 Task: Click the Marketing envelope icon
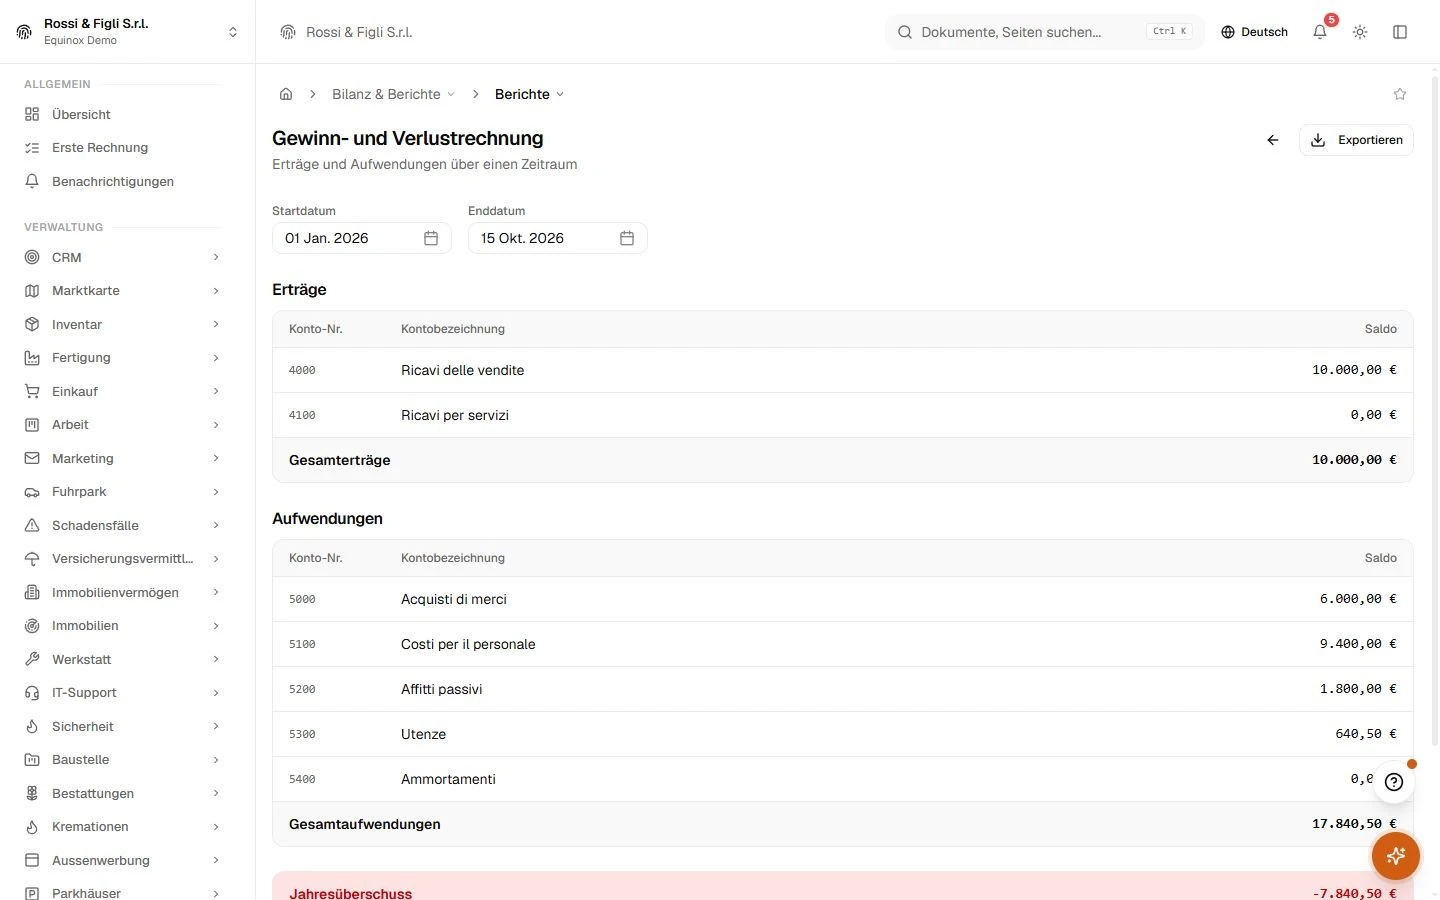click(32, 458)
